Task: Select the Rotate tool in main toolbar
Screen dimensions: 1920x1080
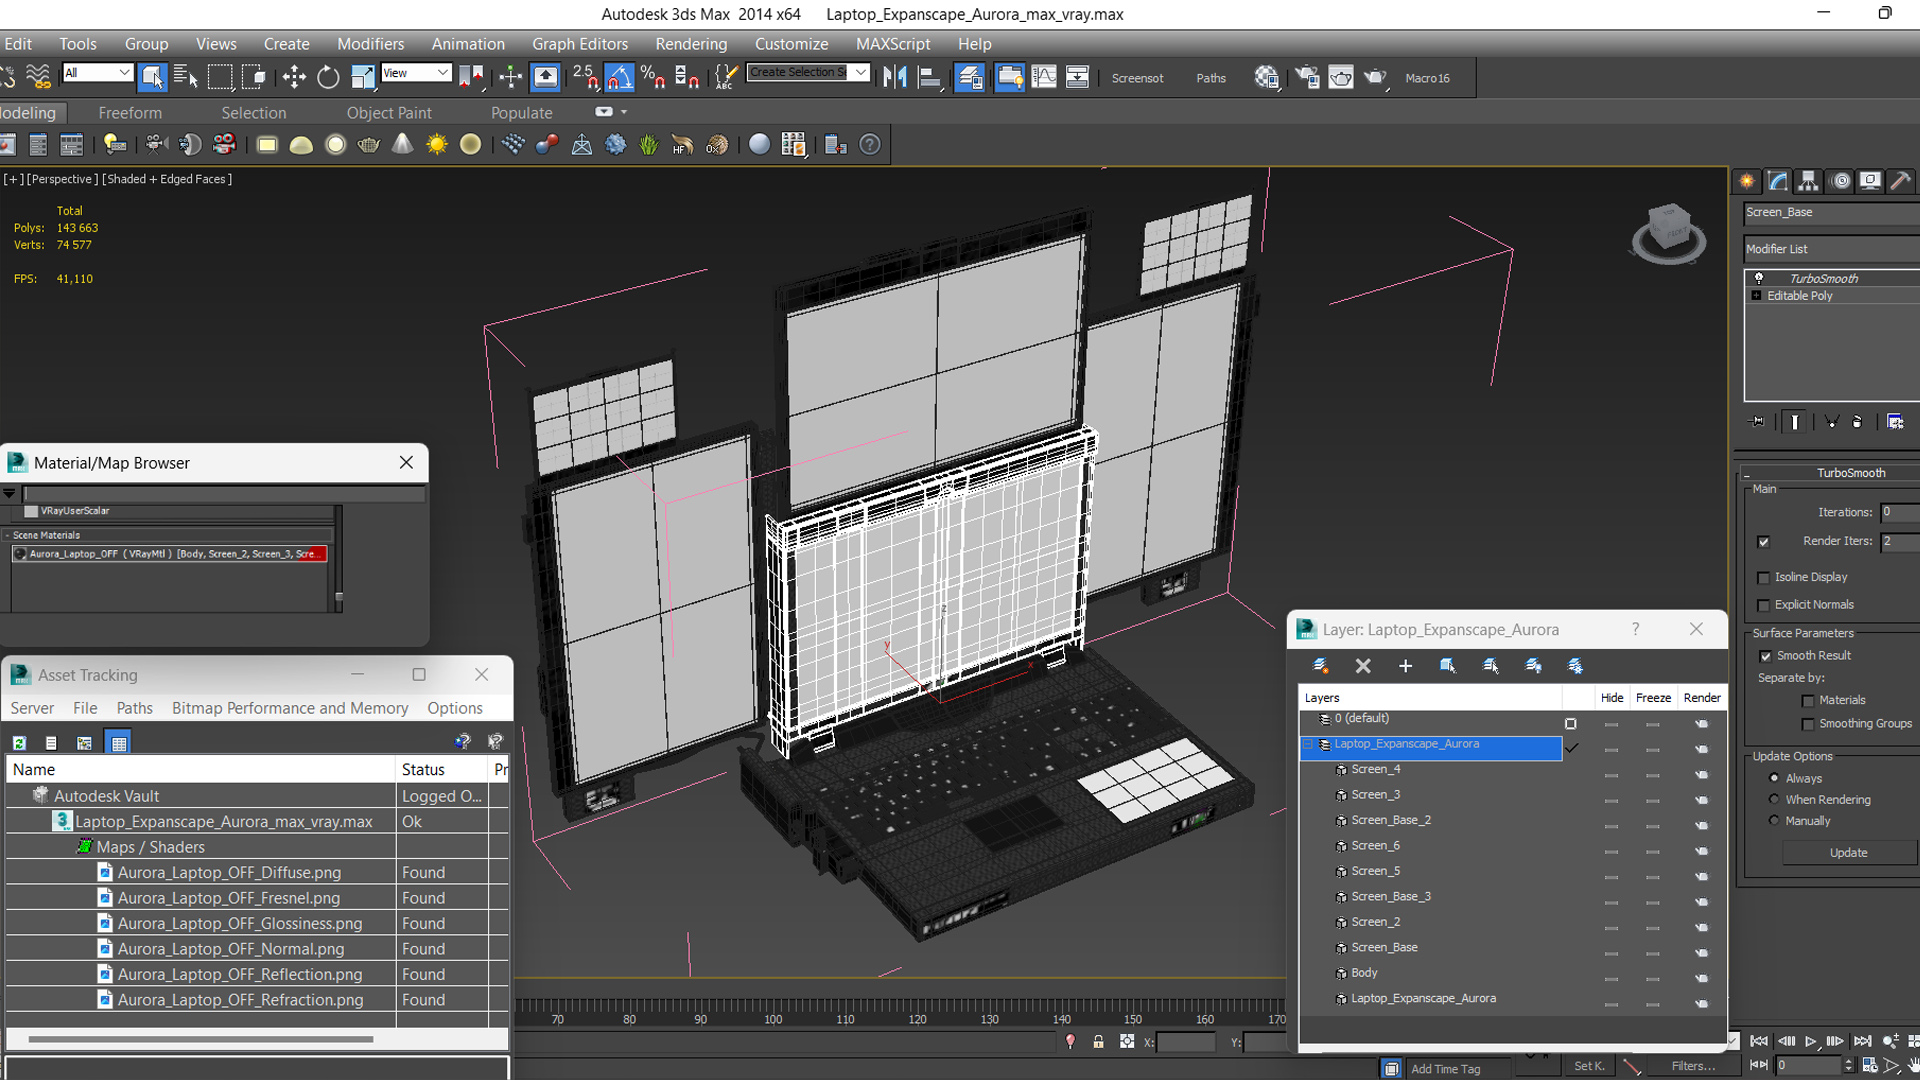Action: click(x=328, y=77)
